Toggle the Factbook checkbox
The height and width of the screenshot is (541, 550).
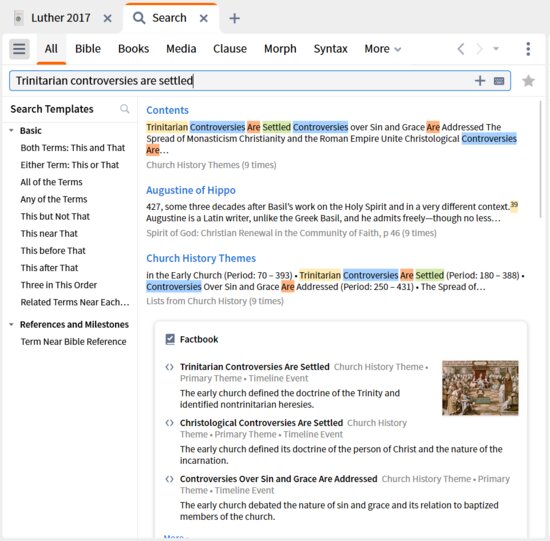[x=170, y=339]
